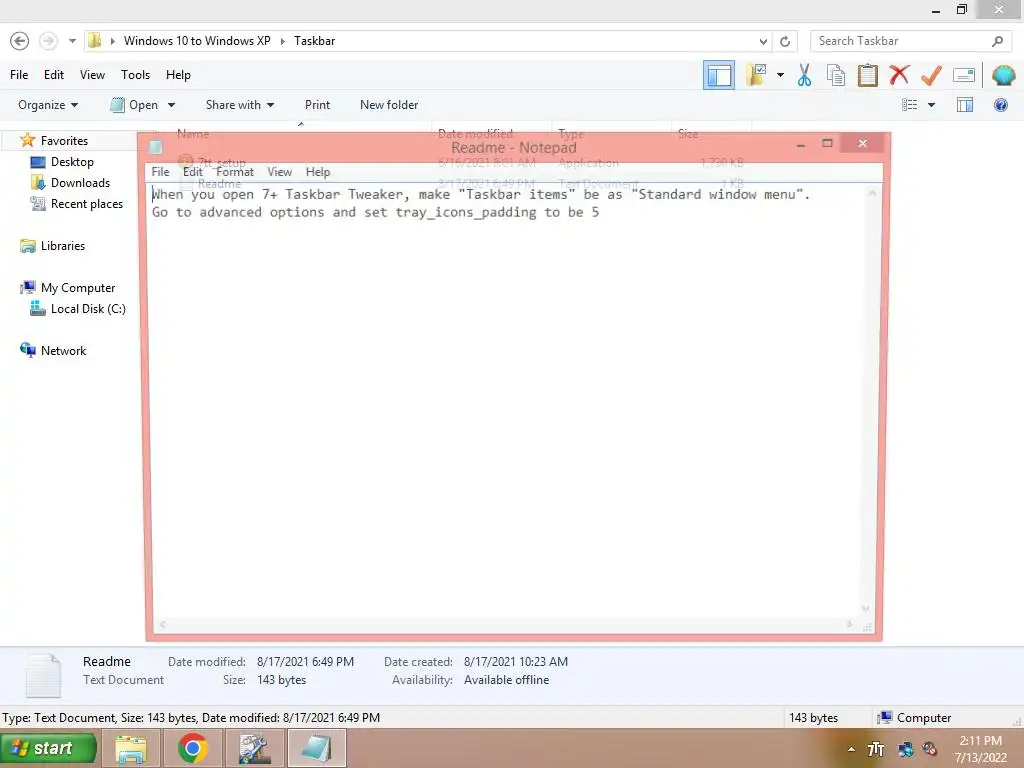Click the Refresh button in address bar
The image size is (1024, 768).
[785, 41]
